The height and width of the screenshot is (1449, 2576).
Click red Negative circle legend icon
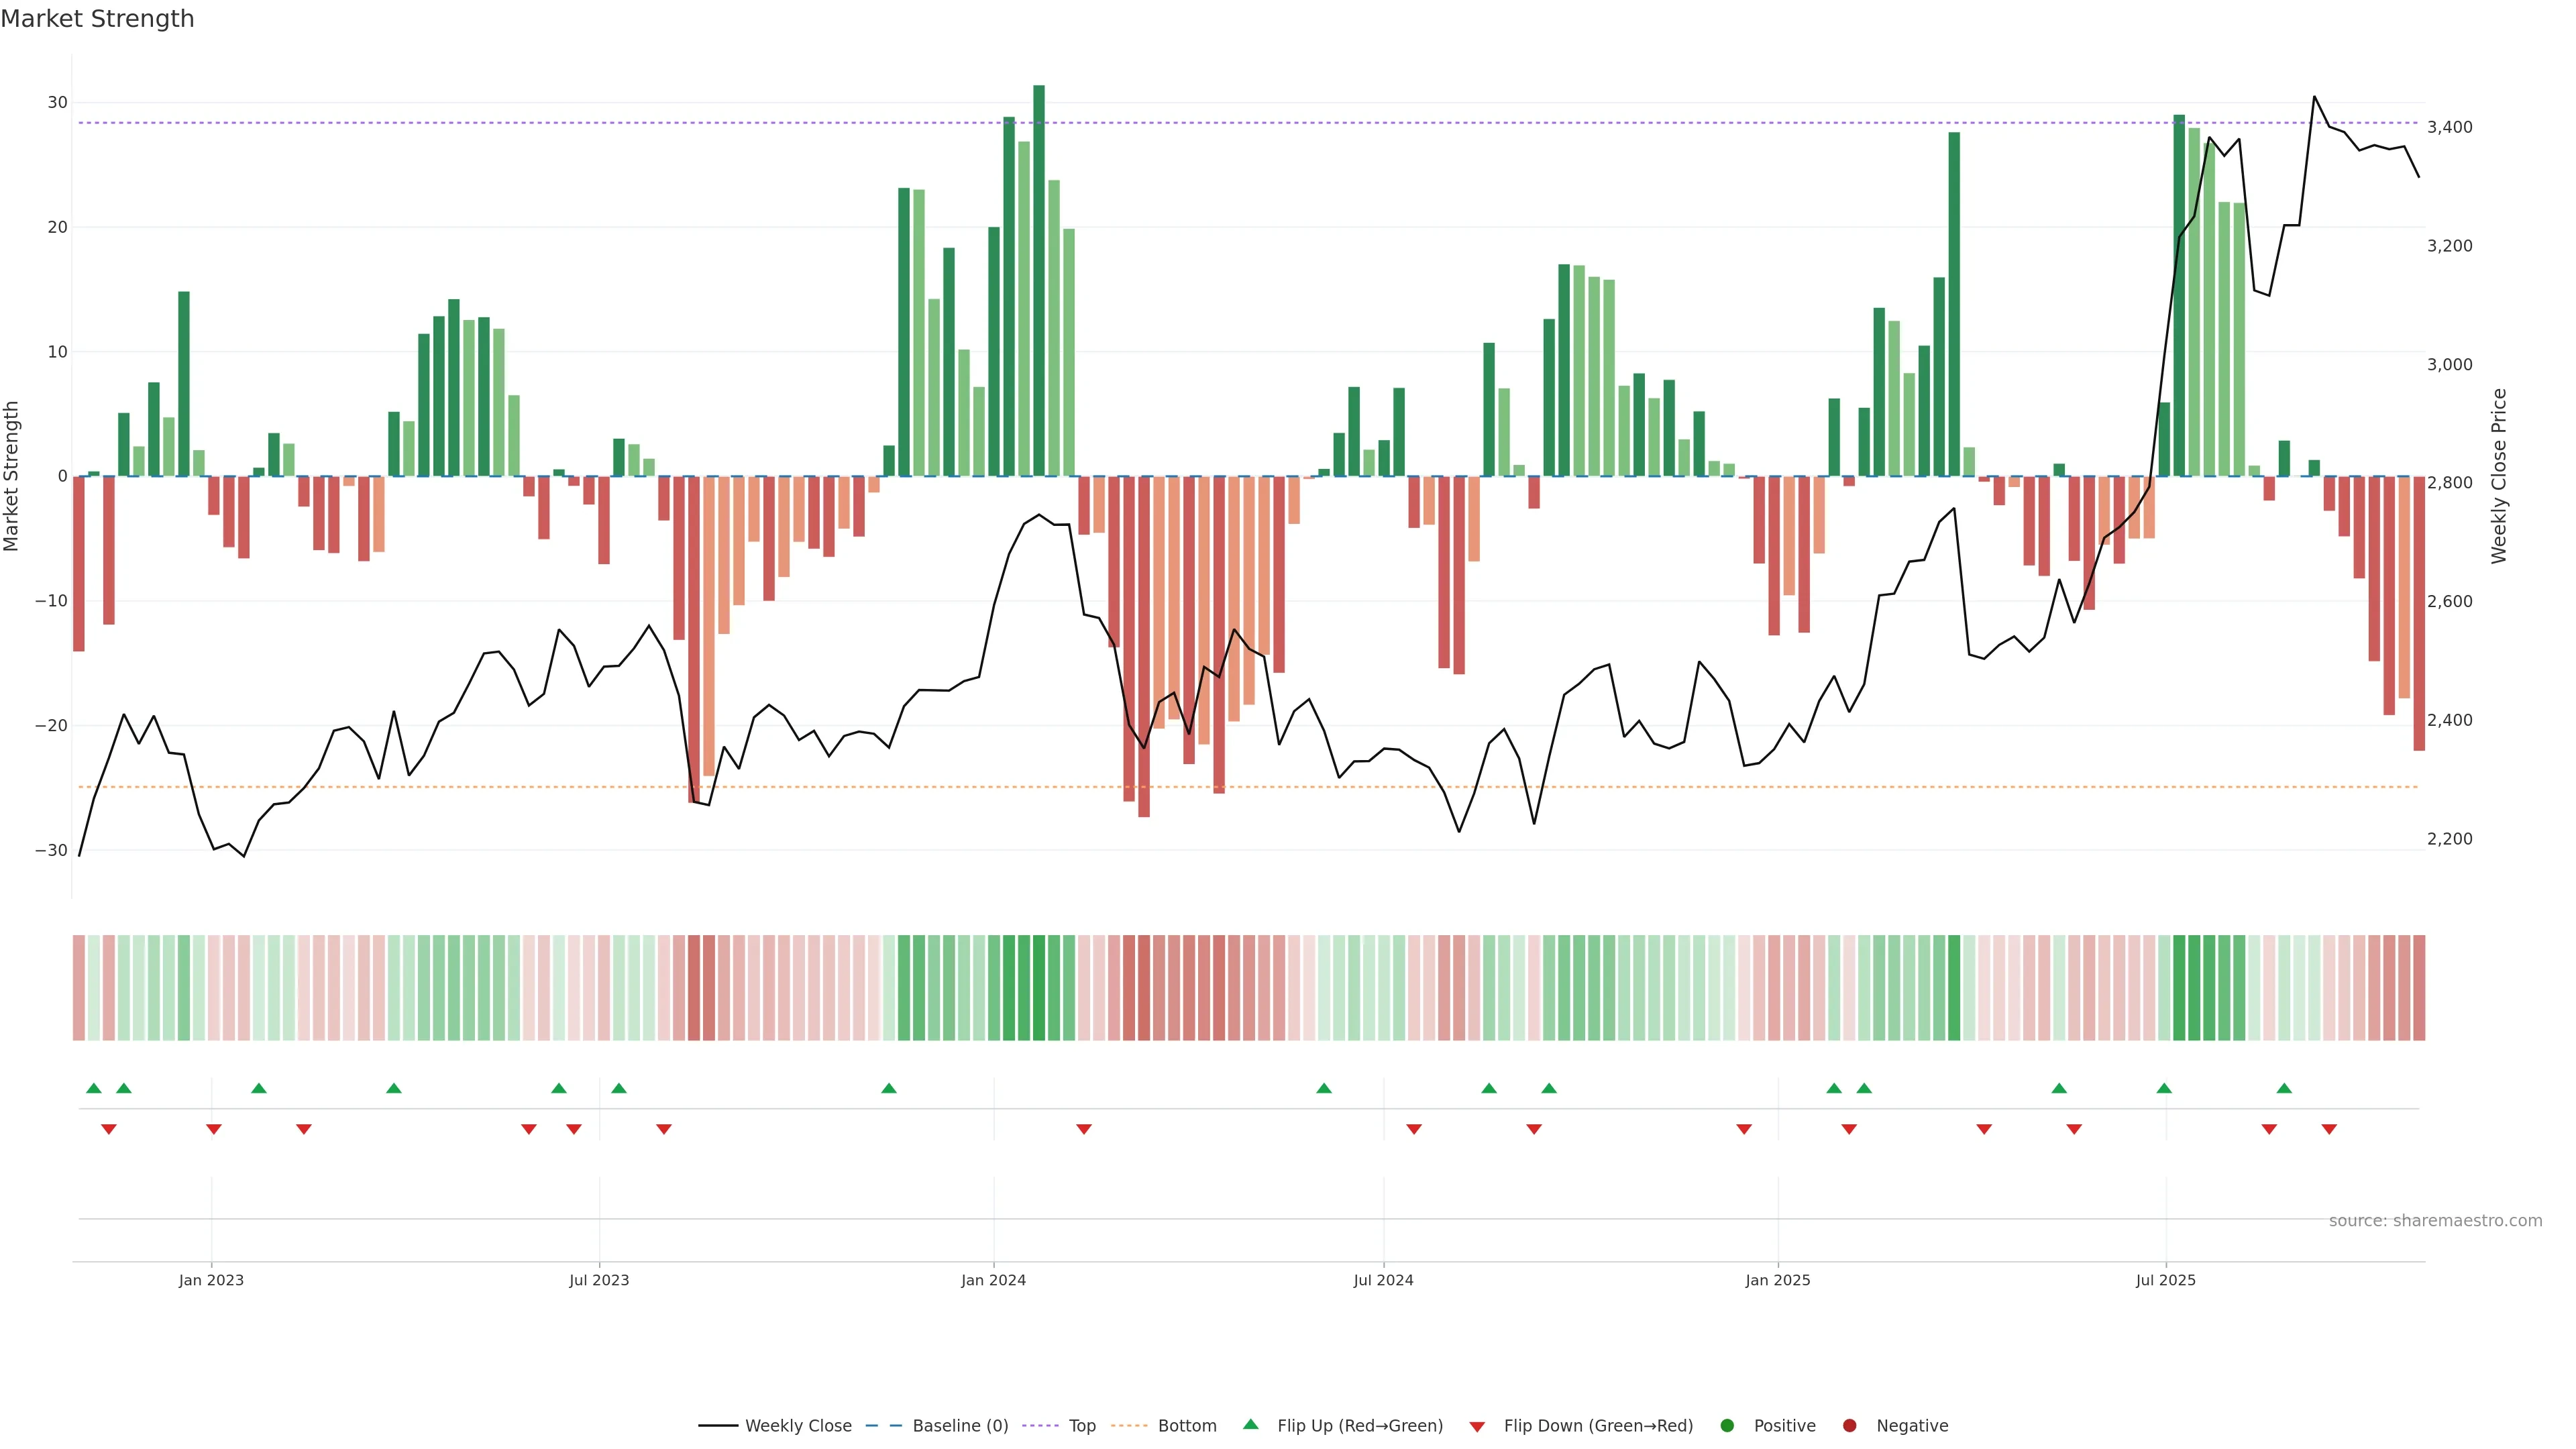1849,1425
